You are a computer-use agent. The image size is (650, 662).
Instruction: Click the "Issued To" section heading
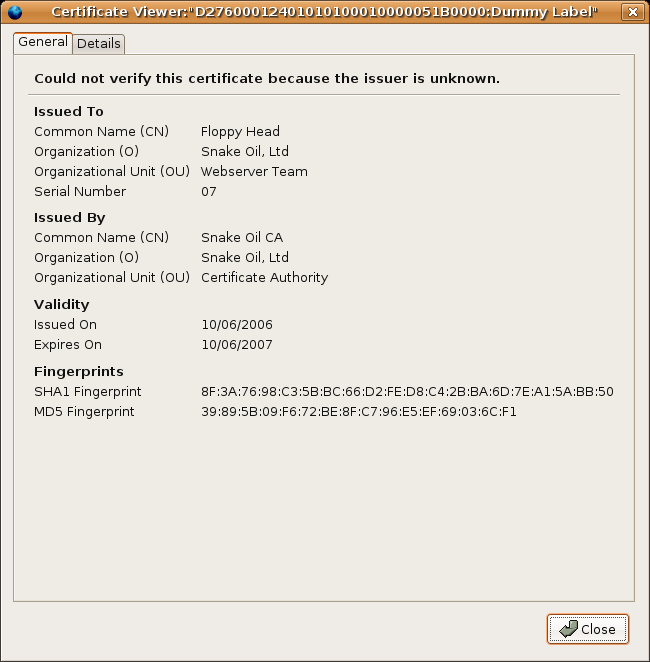(x=69, y=112)
